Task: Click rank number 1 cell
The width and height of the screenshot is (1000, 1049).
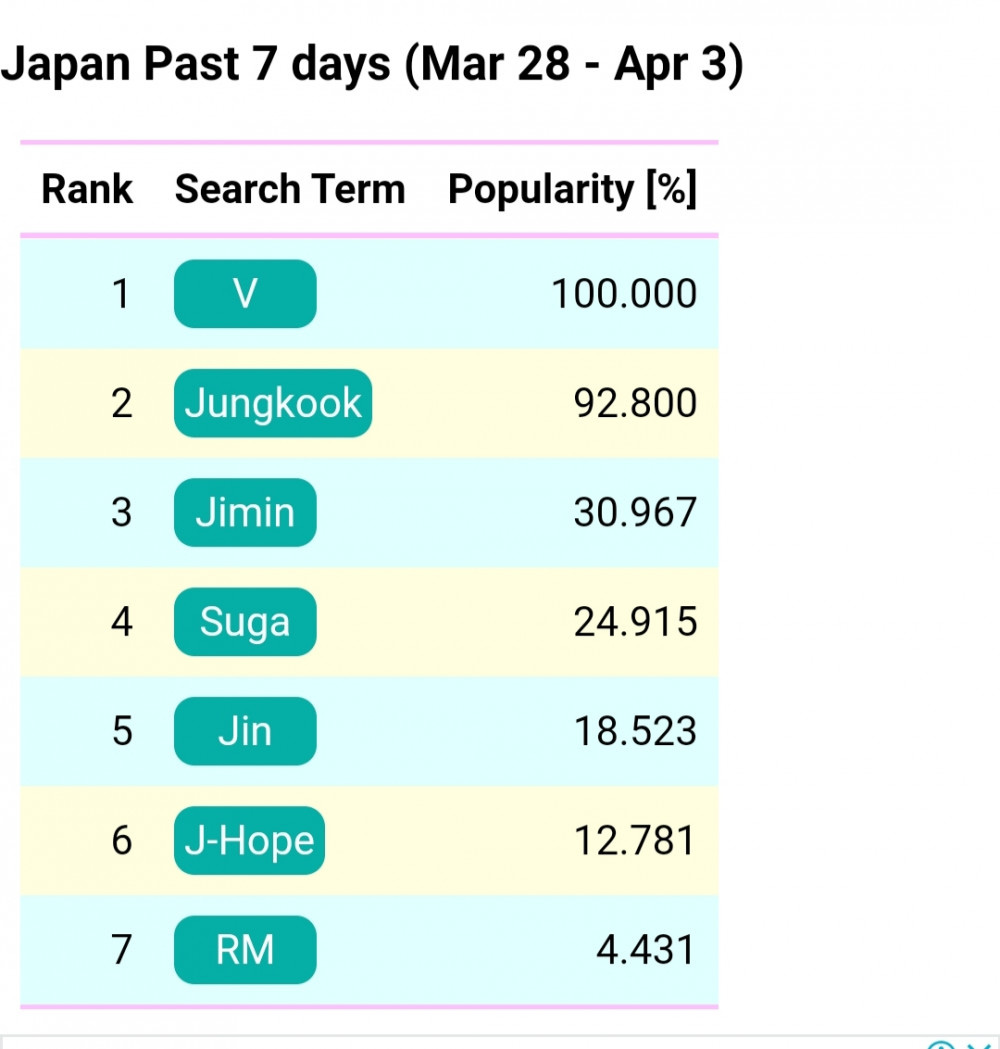Action: point(121,294)
